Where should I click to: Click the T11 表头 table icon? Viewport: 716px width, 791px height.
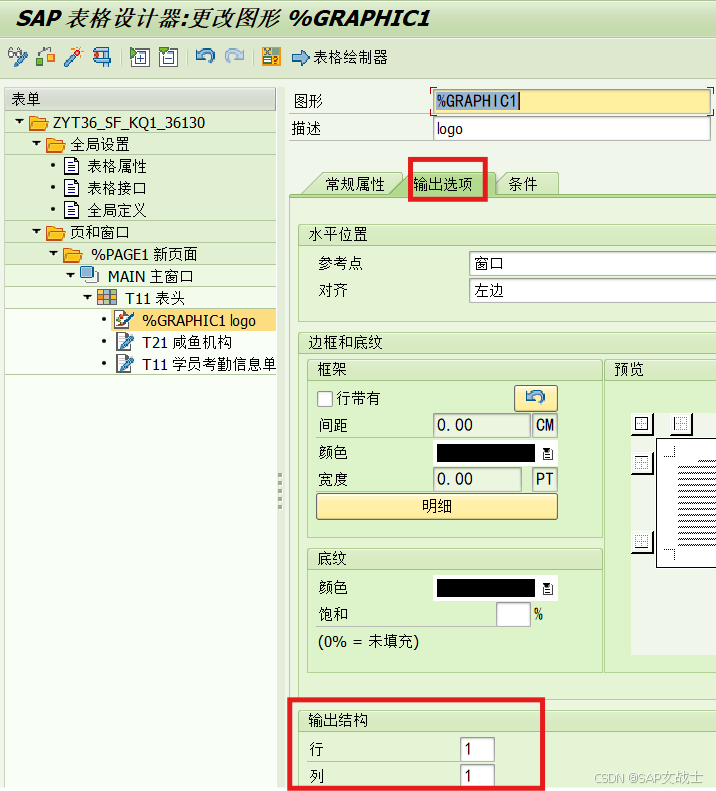point(106,298)
